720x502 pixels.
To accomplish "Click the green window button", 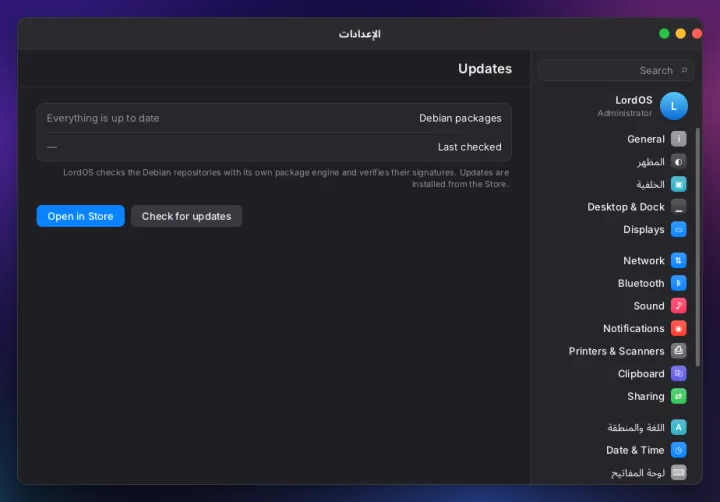I will pos(664,34).
